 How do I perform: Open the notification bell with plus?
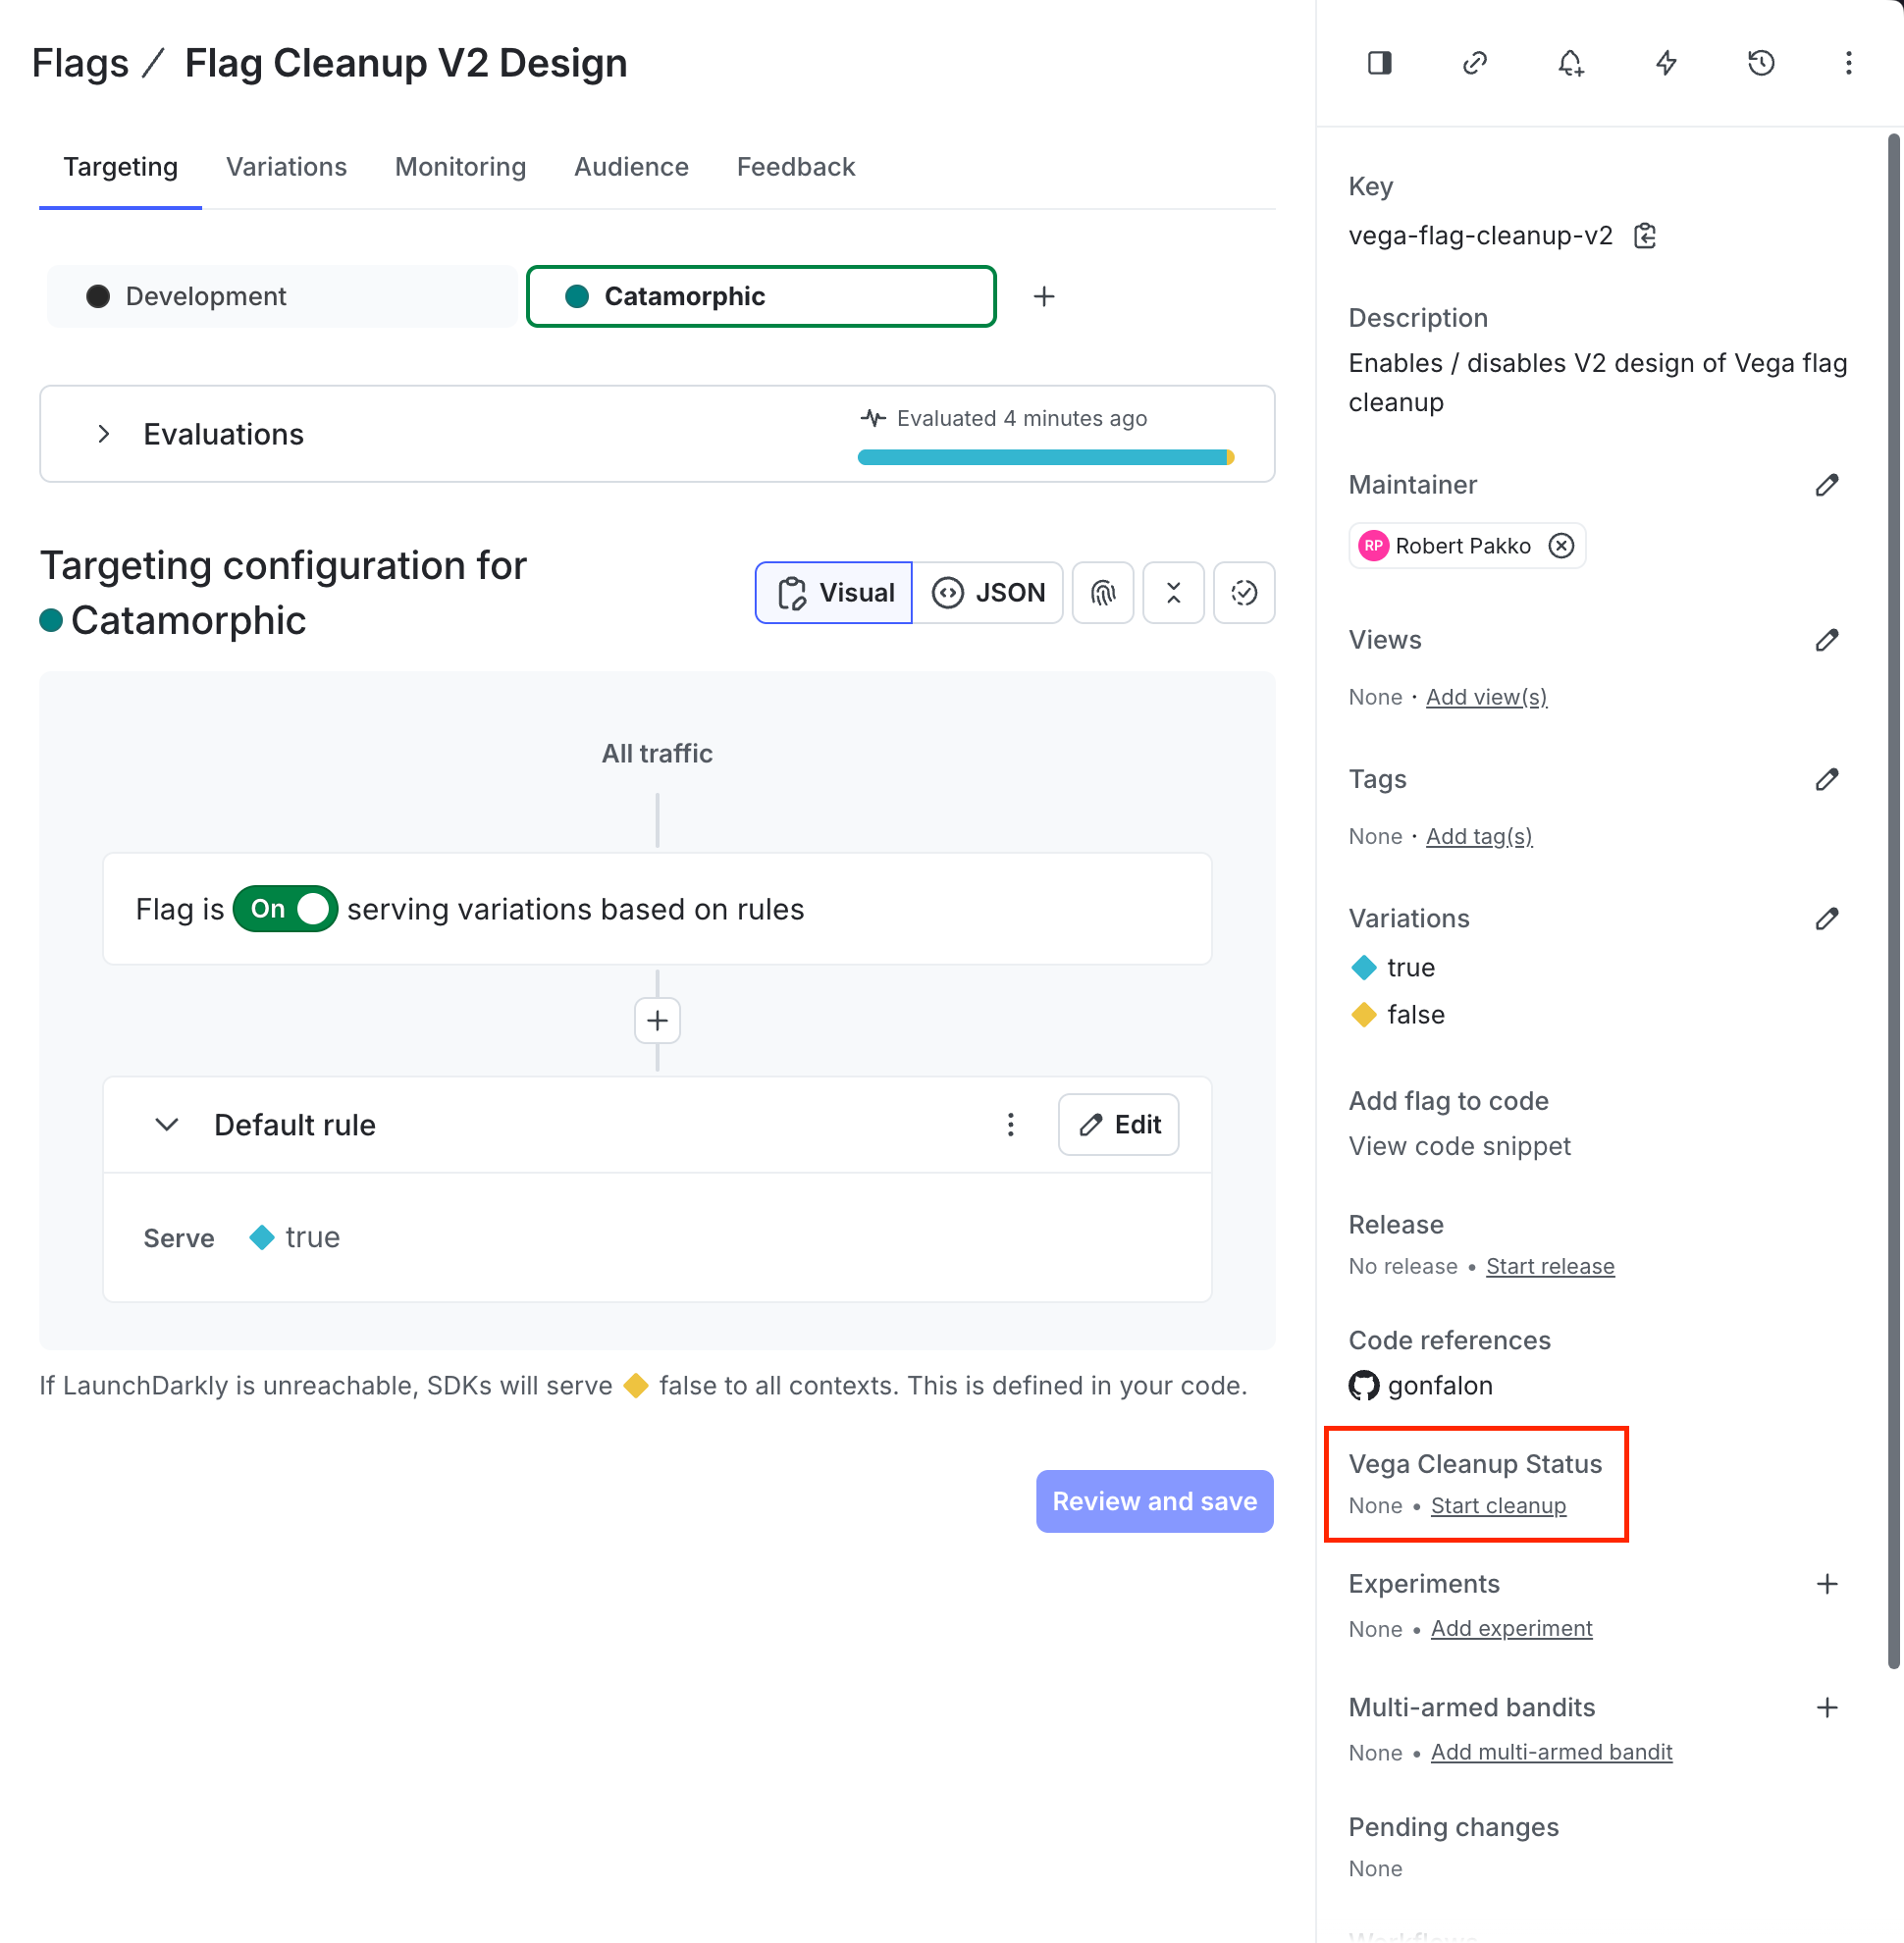(x=1570, y=63)
